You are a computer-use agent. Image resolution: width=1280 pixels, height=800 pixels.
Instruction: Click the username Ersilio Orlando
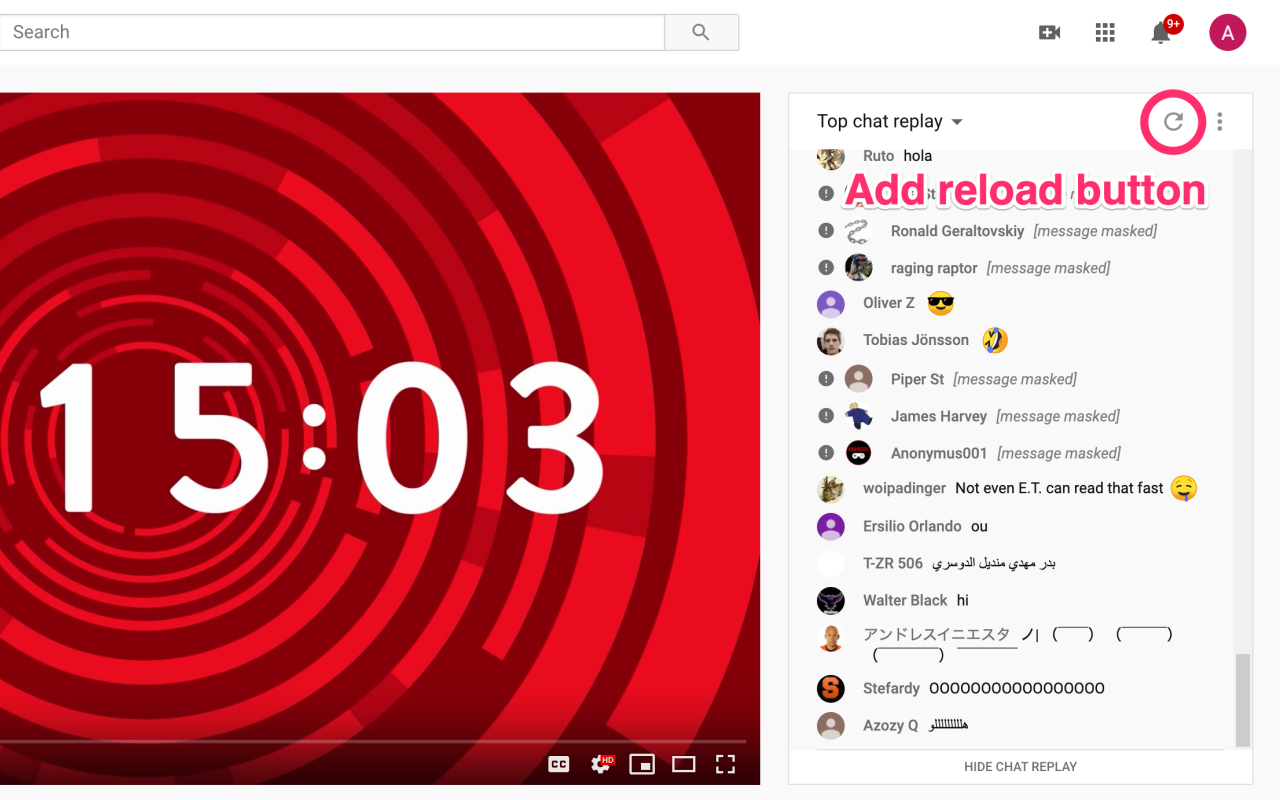click(912, 526)
